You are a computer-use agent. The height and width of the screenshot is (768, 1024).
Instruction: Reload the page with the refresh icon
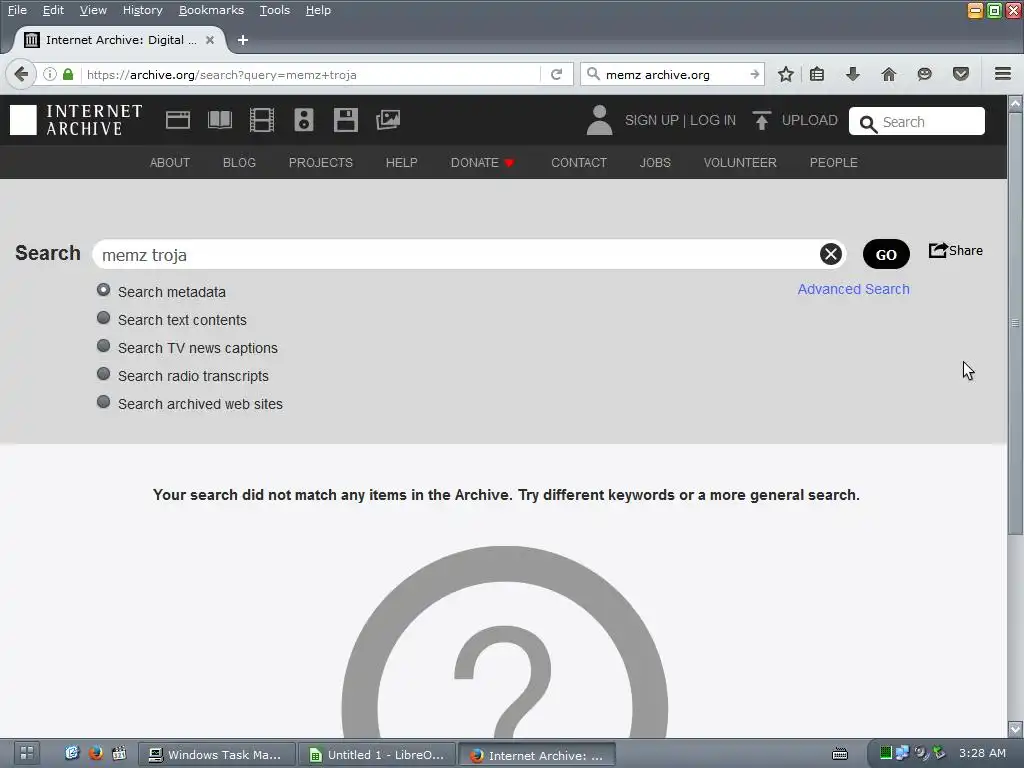[556, 74]
